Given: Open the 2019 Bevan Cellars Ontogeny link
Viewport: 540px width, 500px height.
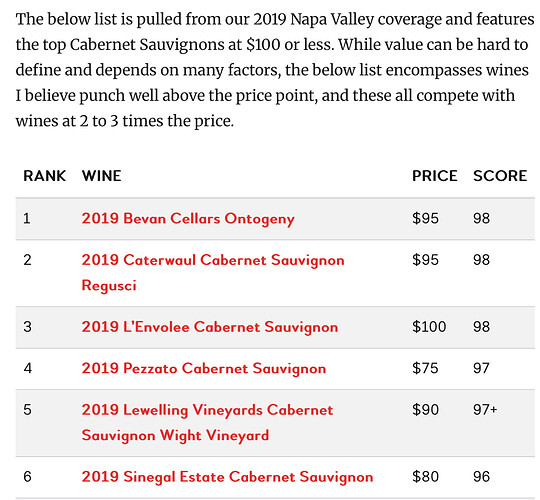Looking at the screenshot, I should pos(188,219).
